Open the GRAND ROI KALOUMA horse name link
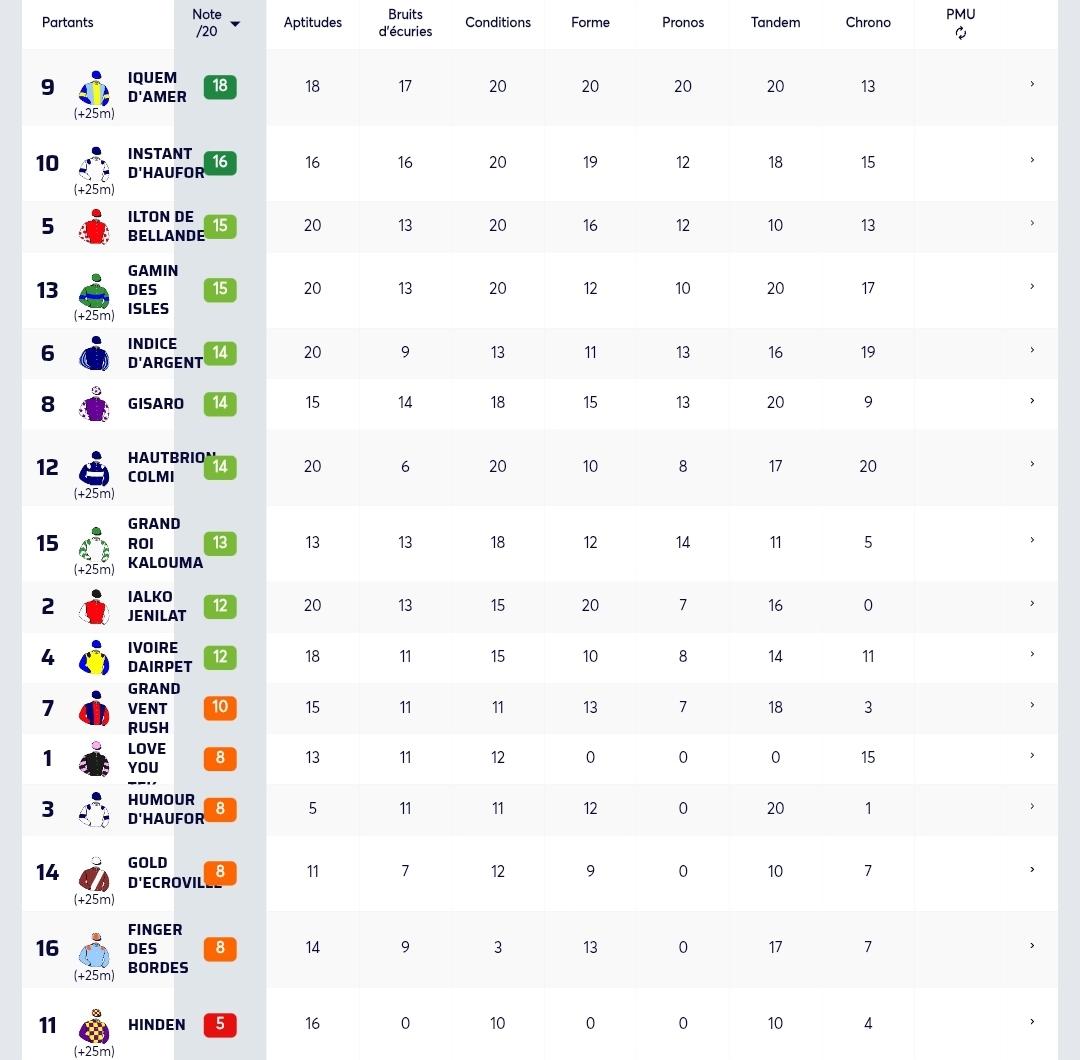The image size is (1080, 1060). point(165,543)
